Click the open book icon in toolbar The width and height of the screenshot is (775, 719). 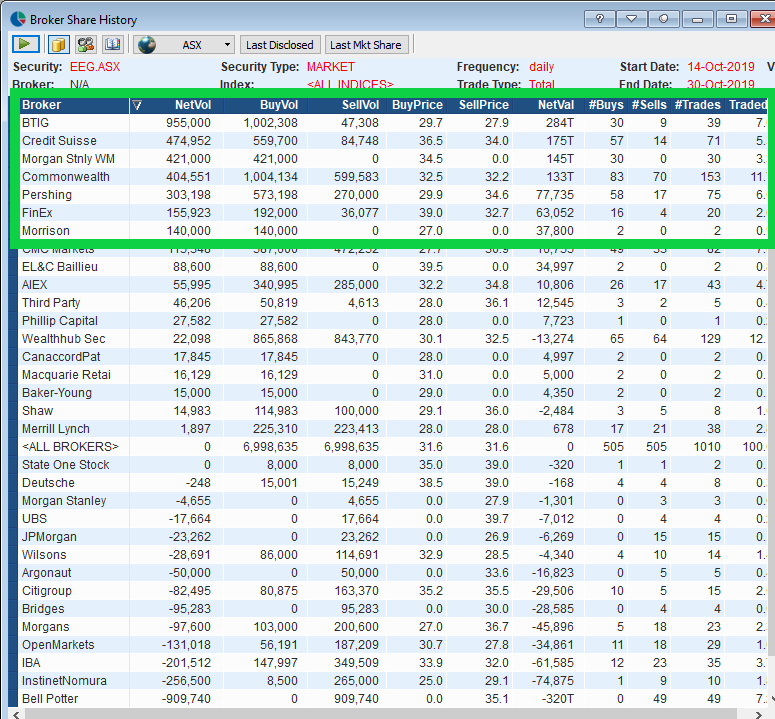click(x=112, y=44)
